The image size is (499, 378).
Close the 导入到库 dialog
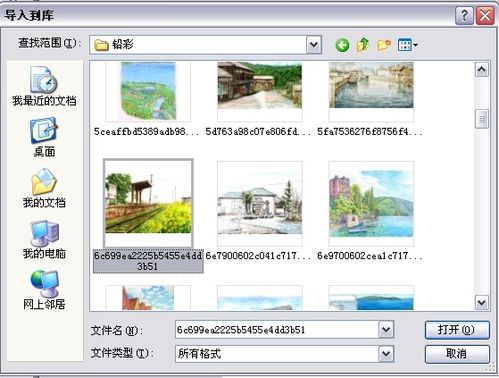(485, 15)
